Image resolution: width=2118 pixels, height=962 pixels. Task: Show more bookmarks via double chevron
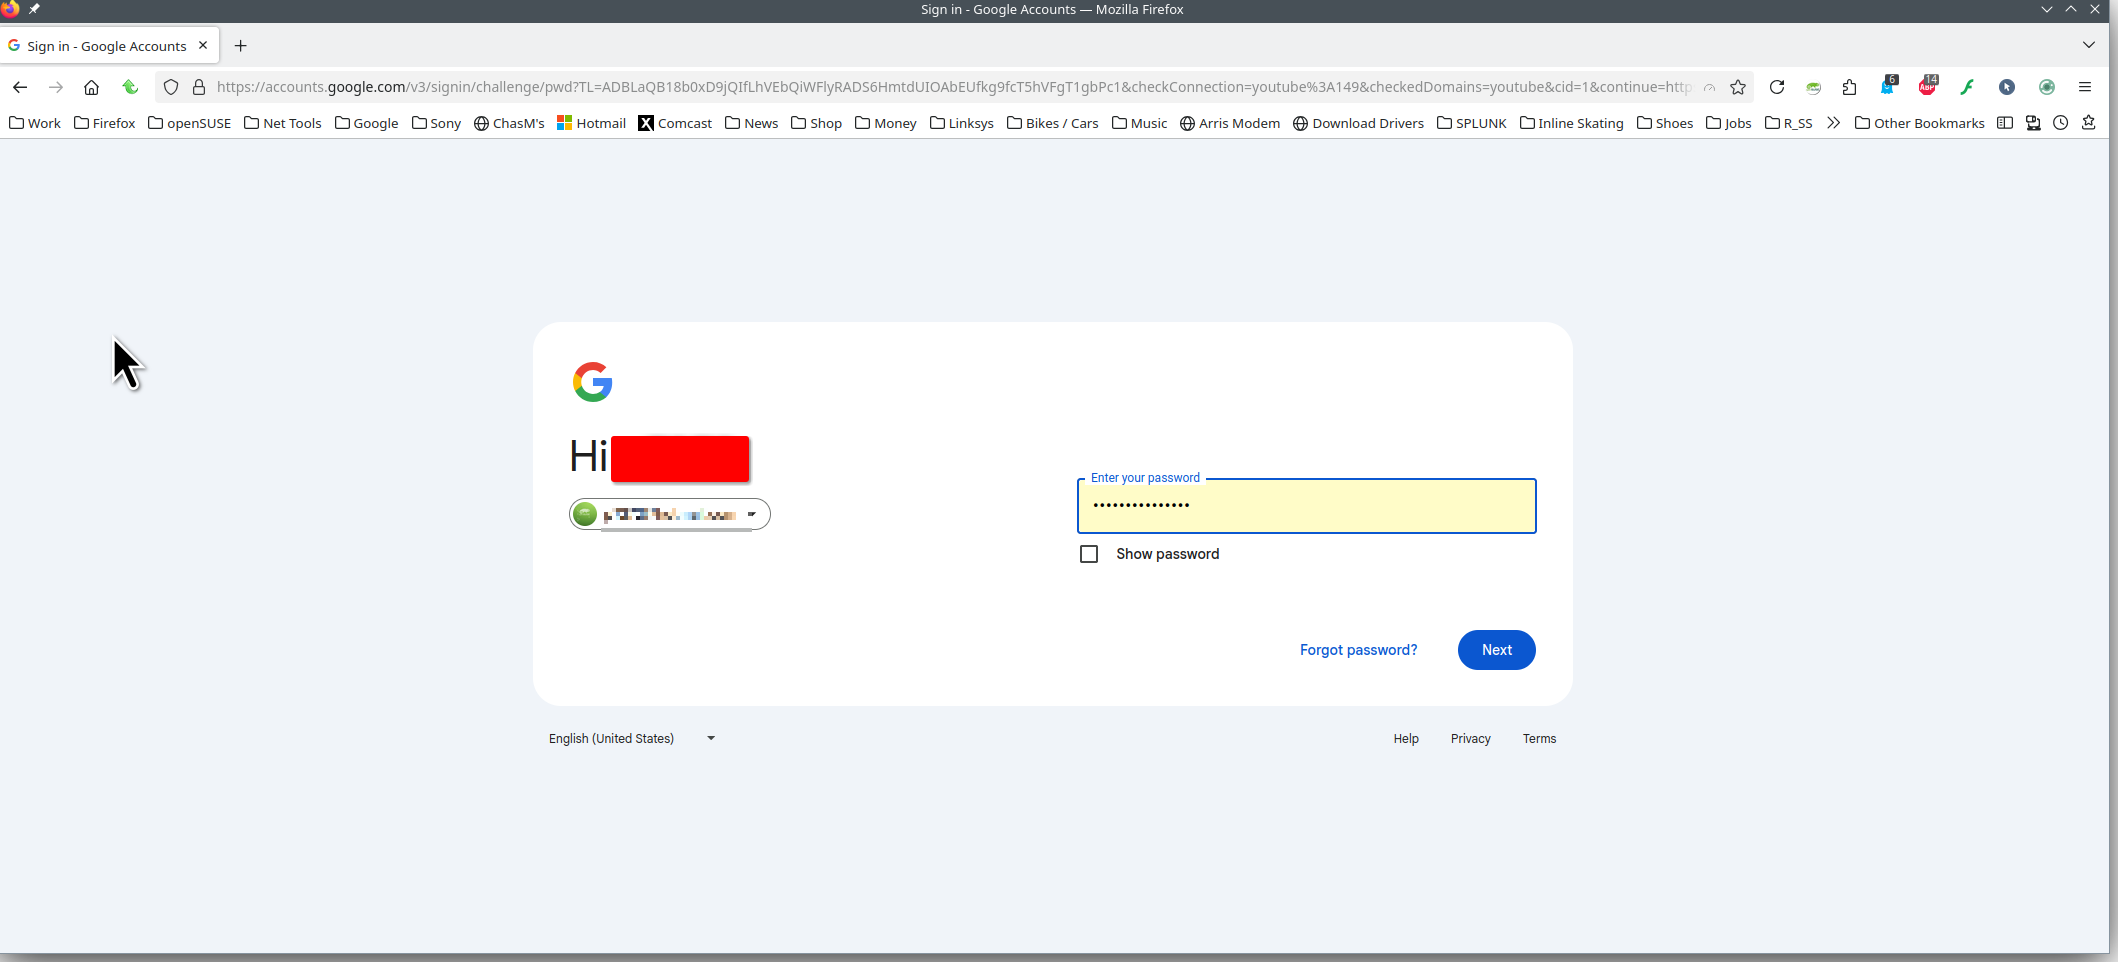(x=1833, y=123)
